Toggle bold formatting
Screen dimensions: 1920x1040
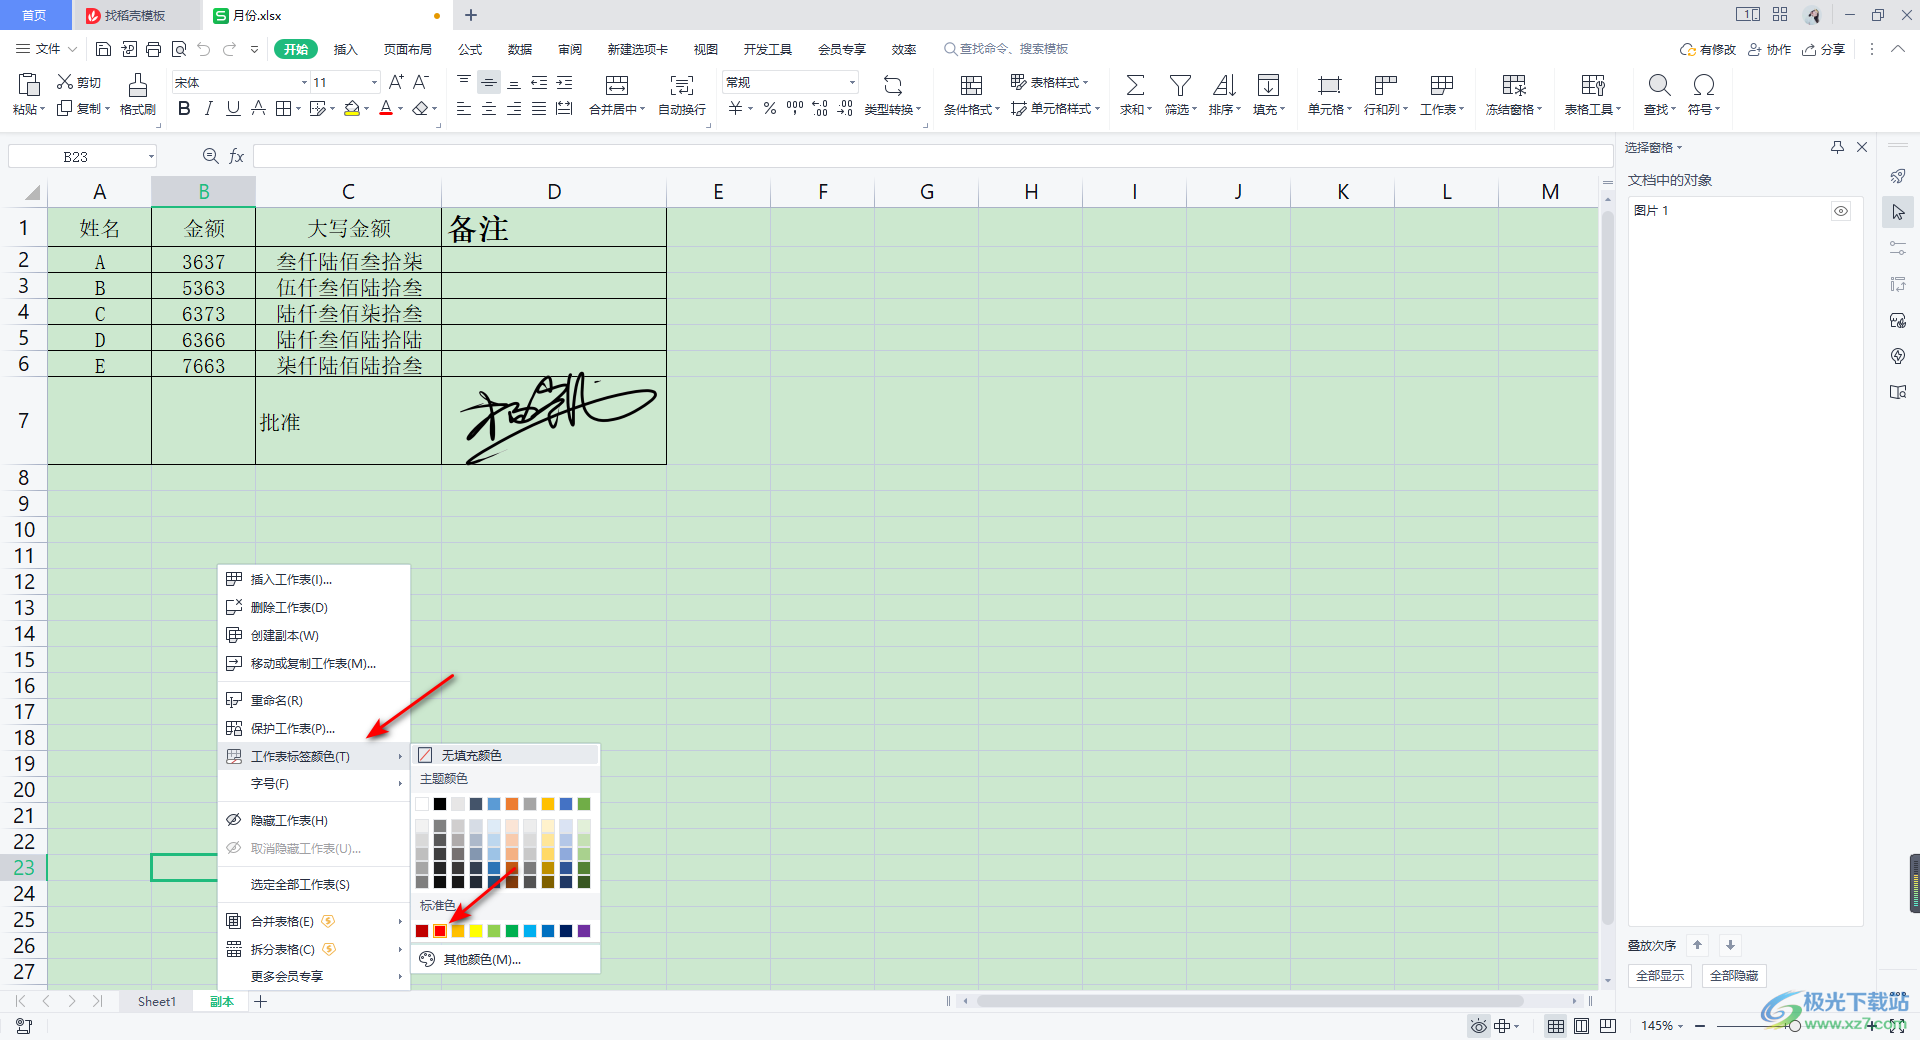(x=184, y=108)
